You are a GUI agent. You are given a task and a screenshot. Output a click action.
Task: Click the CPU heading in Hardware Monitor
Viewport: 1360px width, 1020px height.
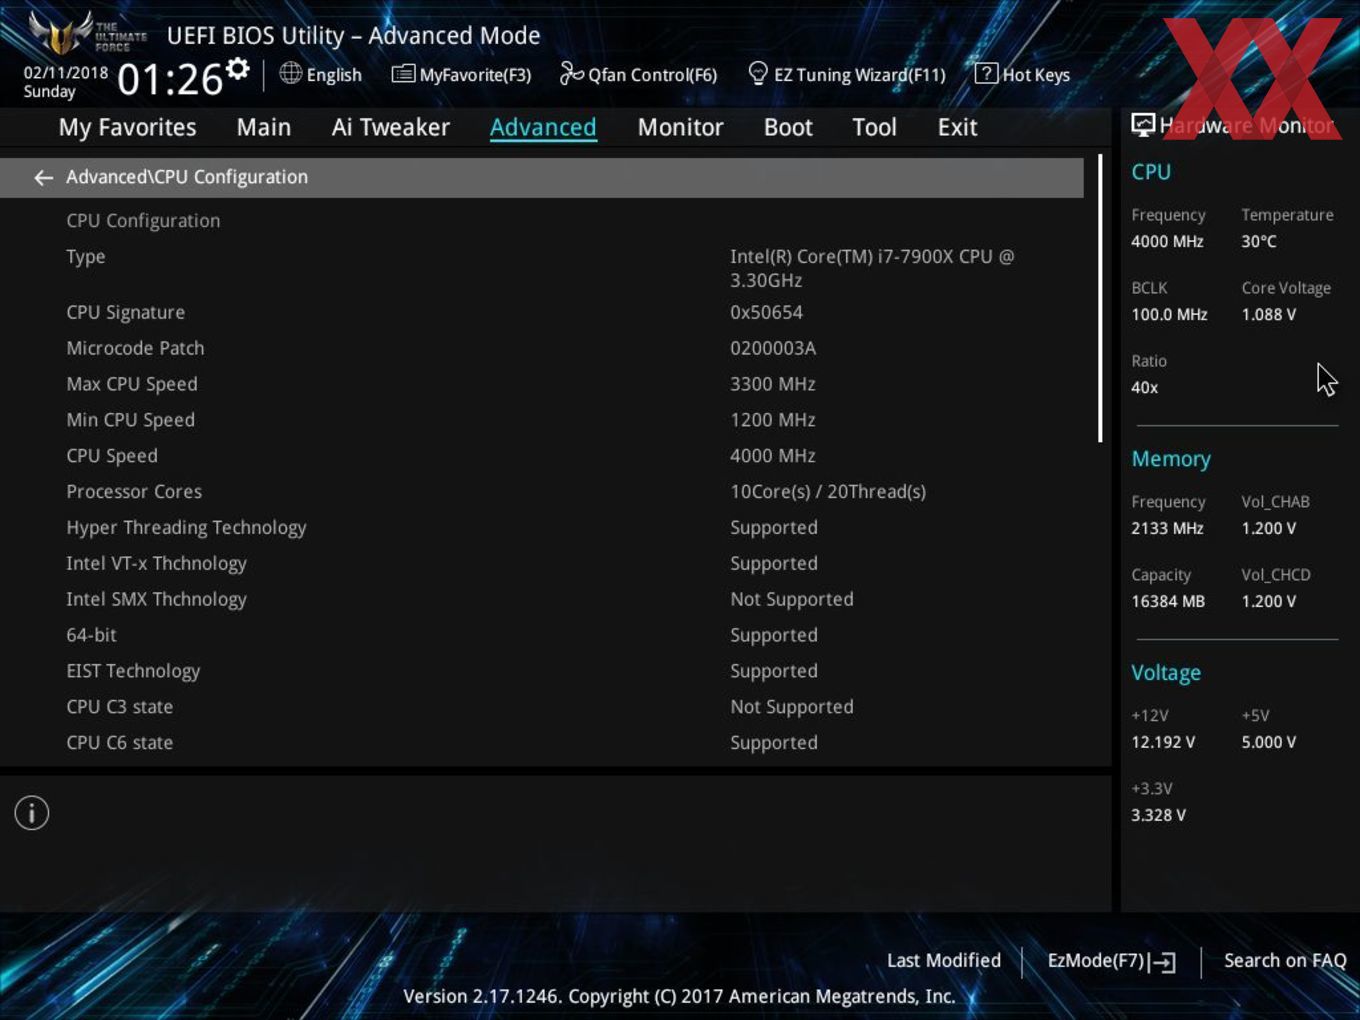1151,172
